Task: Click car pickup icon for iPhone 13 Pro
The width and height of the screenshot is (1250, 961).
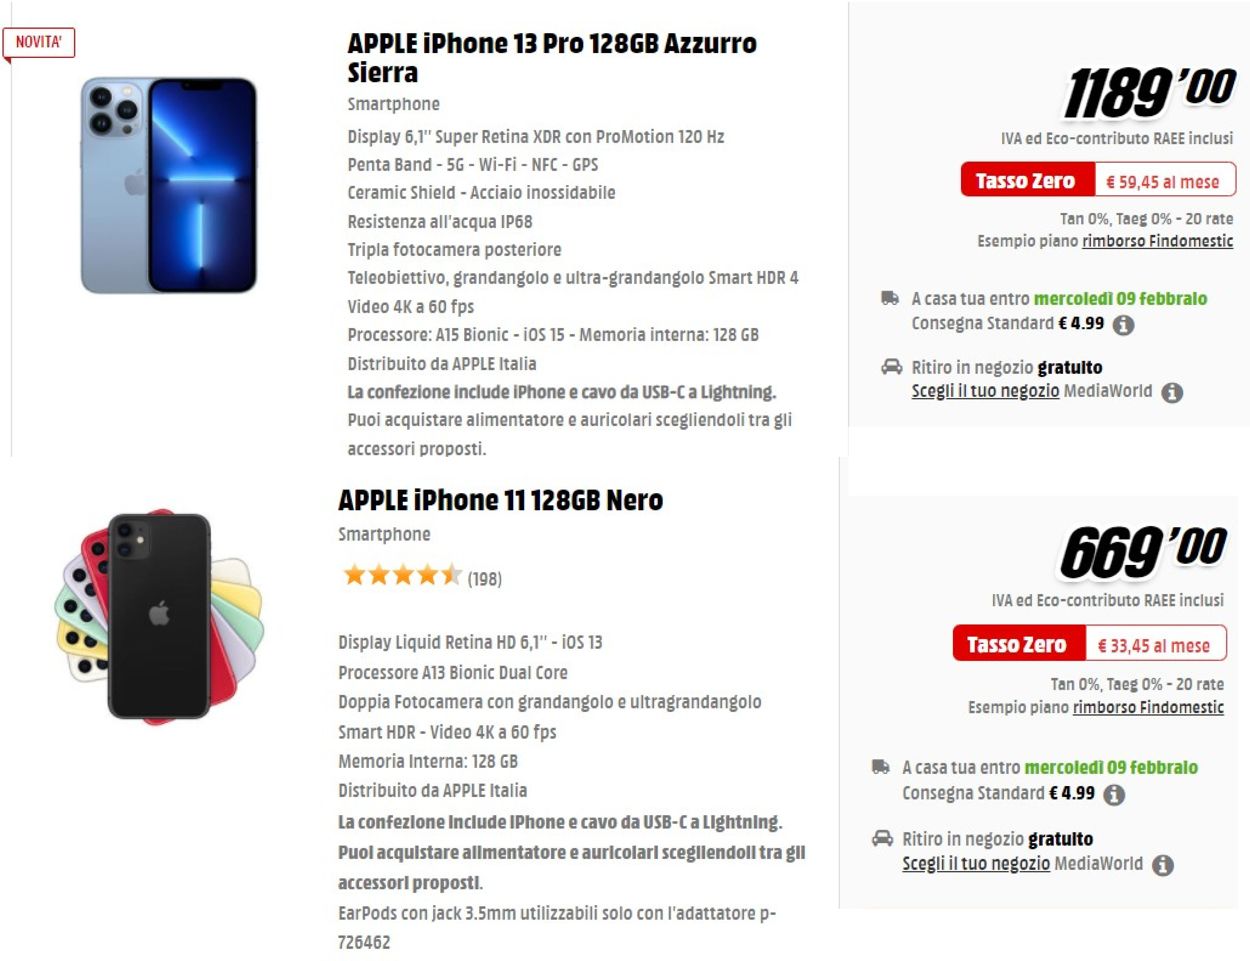Action: pyautogui.click(x=891, y=367)
